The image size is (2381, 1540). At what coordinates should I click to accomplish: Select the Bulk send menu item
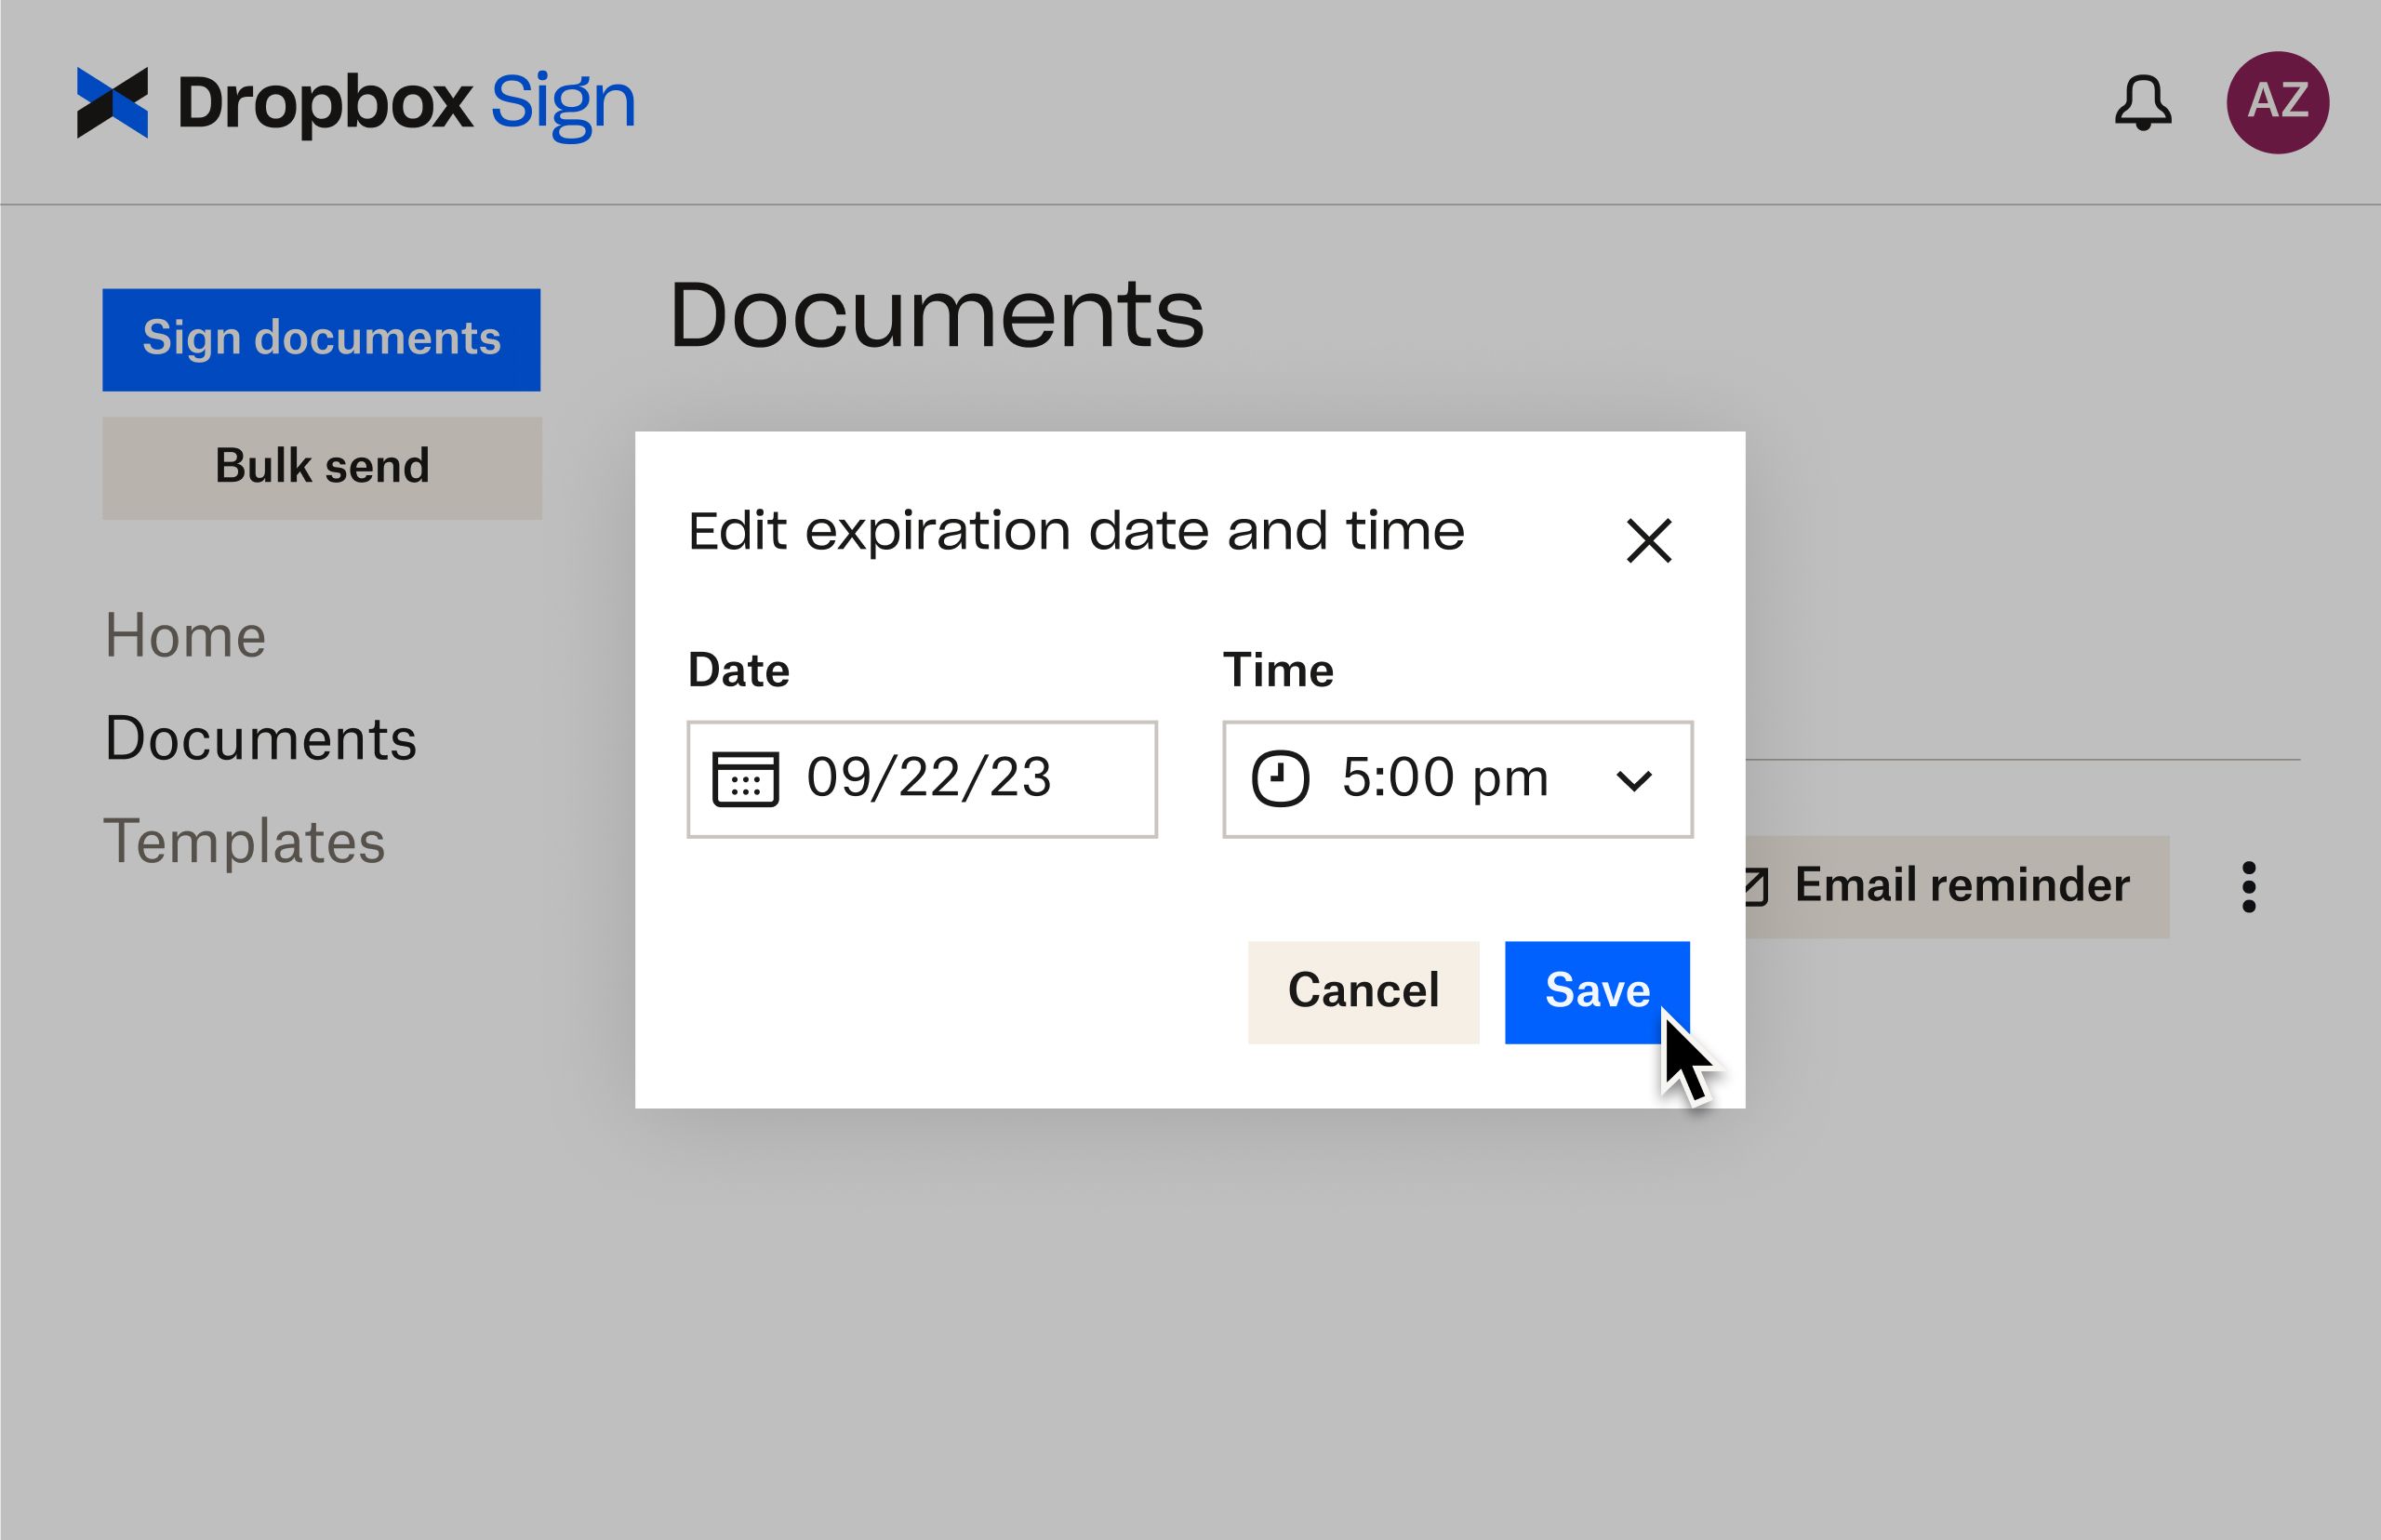[x=325, y=467]
